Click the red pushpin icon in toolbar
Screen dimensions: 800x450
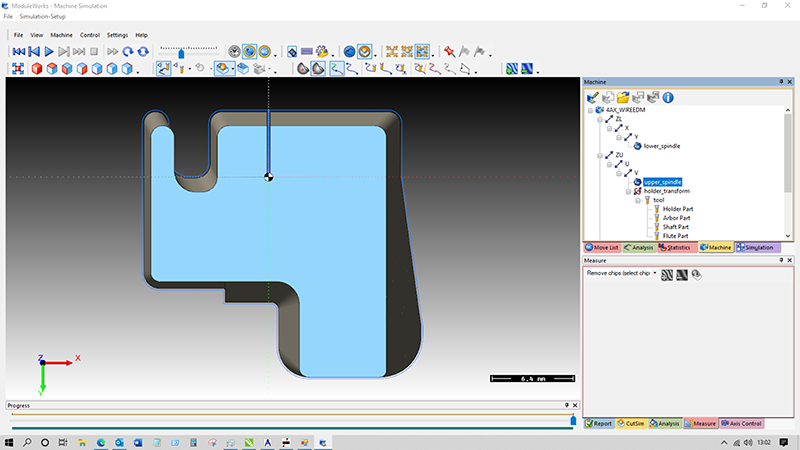pos(449,51)
